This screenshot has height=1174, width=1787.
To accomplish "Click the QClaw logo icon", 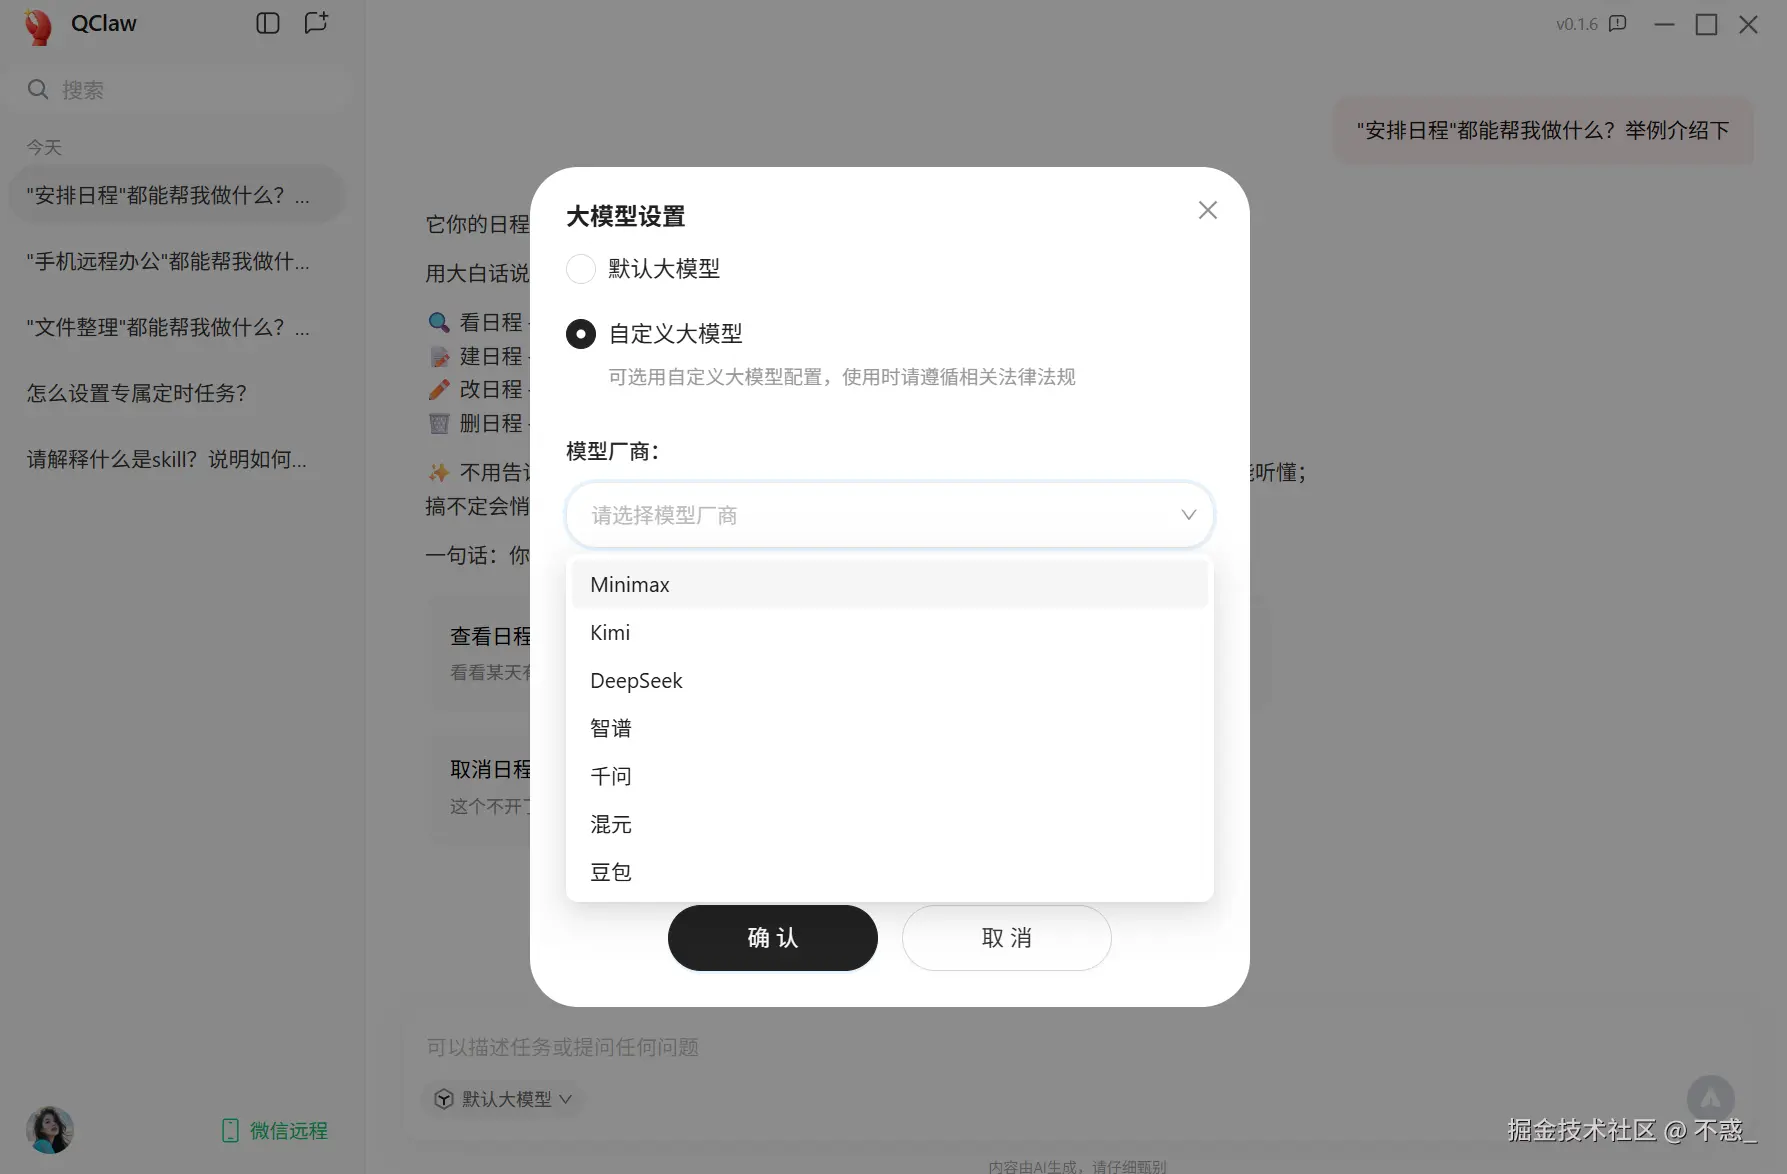I will click(39, 26).
